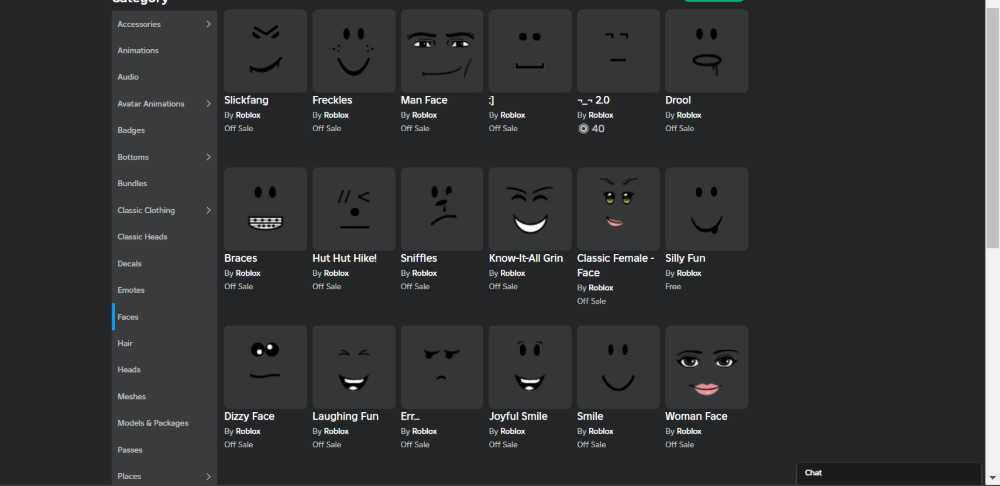Image resolution: width=1000 pixels, height=486 pixels.
Task: Open the Classic Female face thumbnail
Action: click(618, 209)
